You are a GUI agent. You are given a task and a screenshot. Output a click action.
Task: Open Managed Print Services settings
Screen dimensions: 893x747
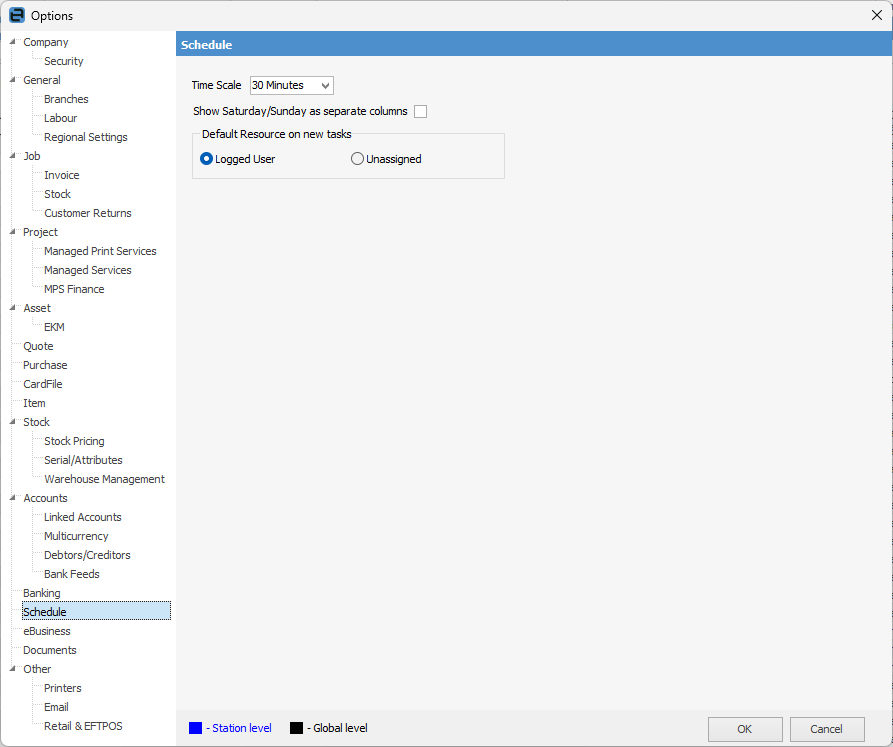[x=100, y=250]
